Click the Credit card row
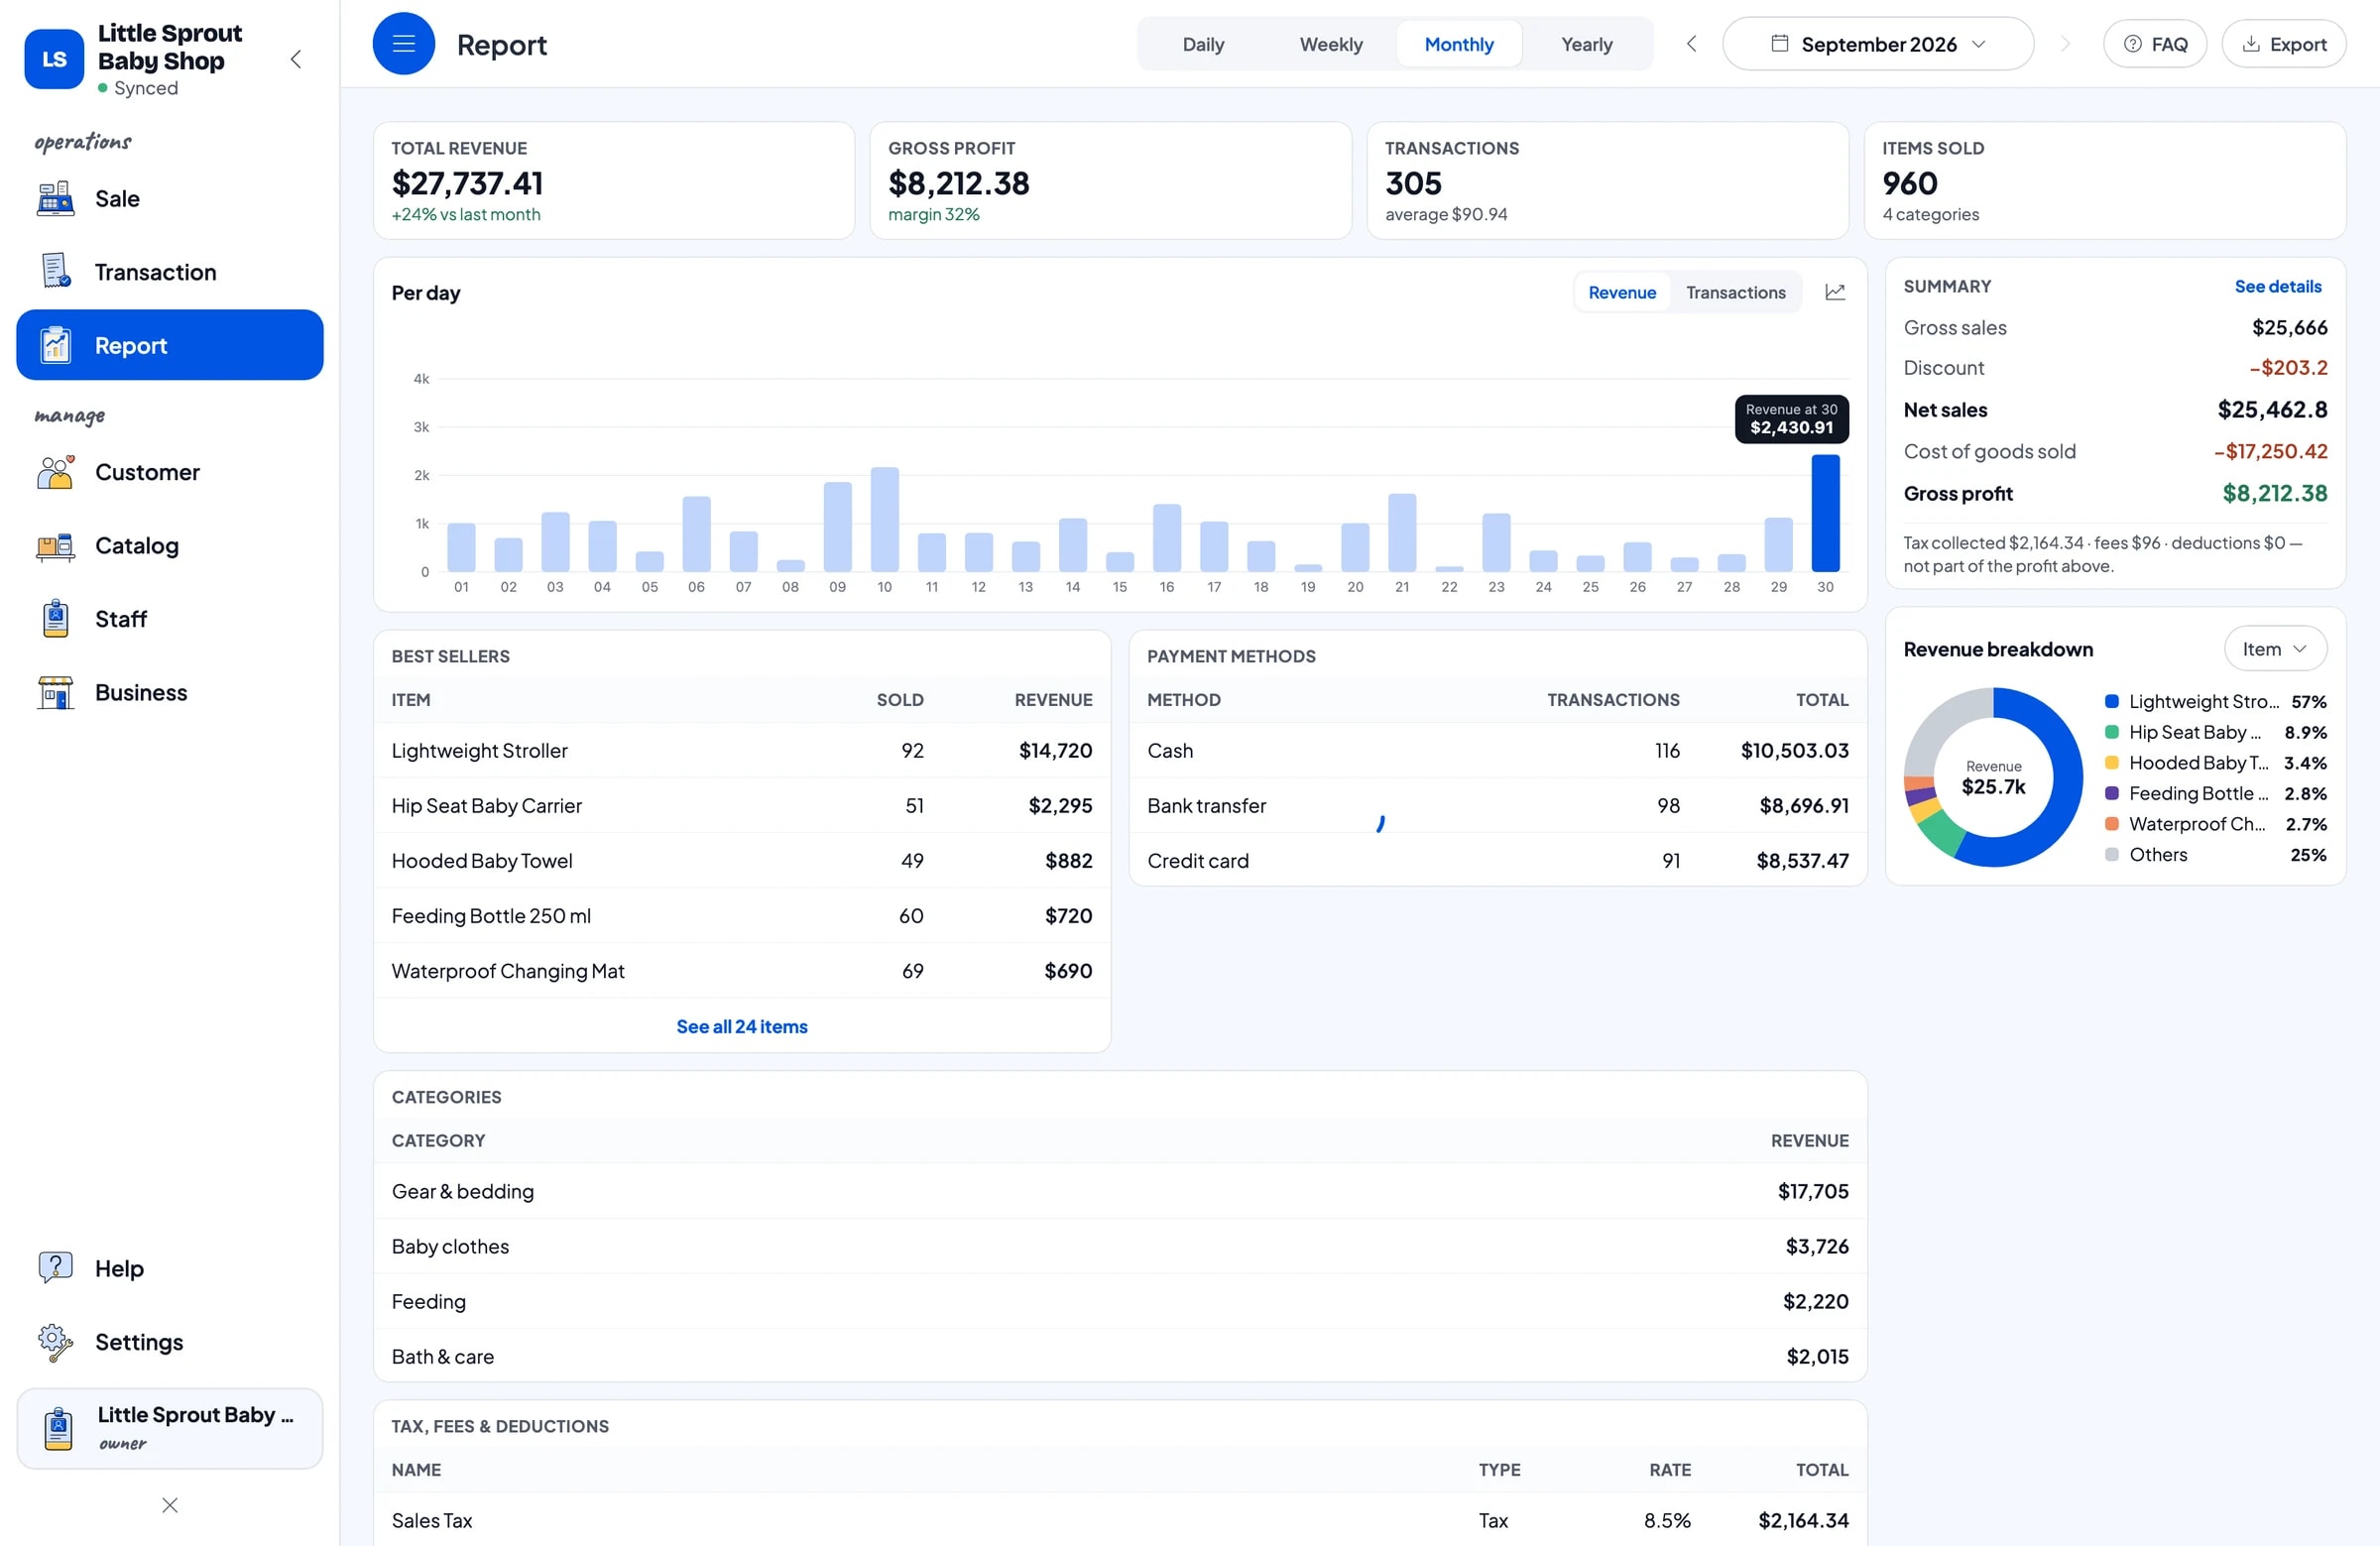 click(x=1498, y=860)
